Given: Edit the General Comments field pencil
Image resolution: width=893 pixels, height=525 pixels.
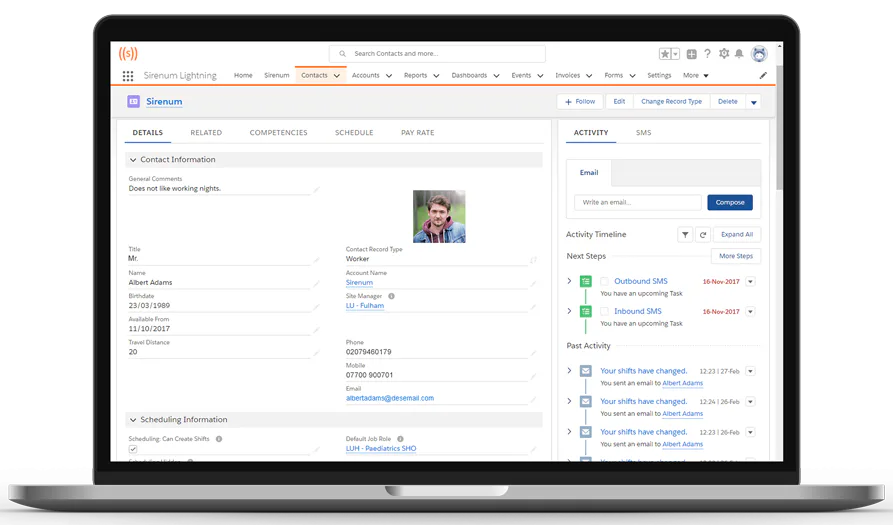Looking at the screenshot, I should click(316, 189).
